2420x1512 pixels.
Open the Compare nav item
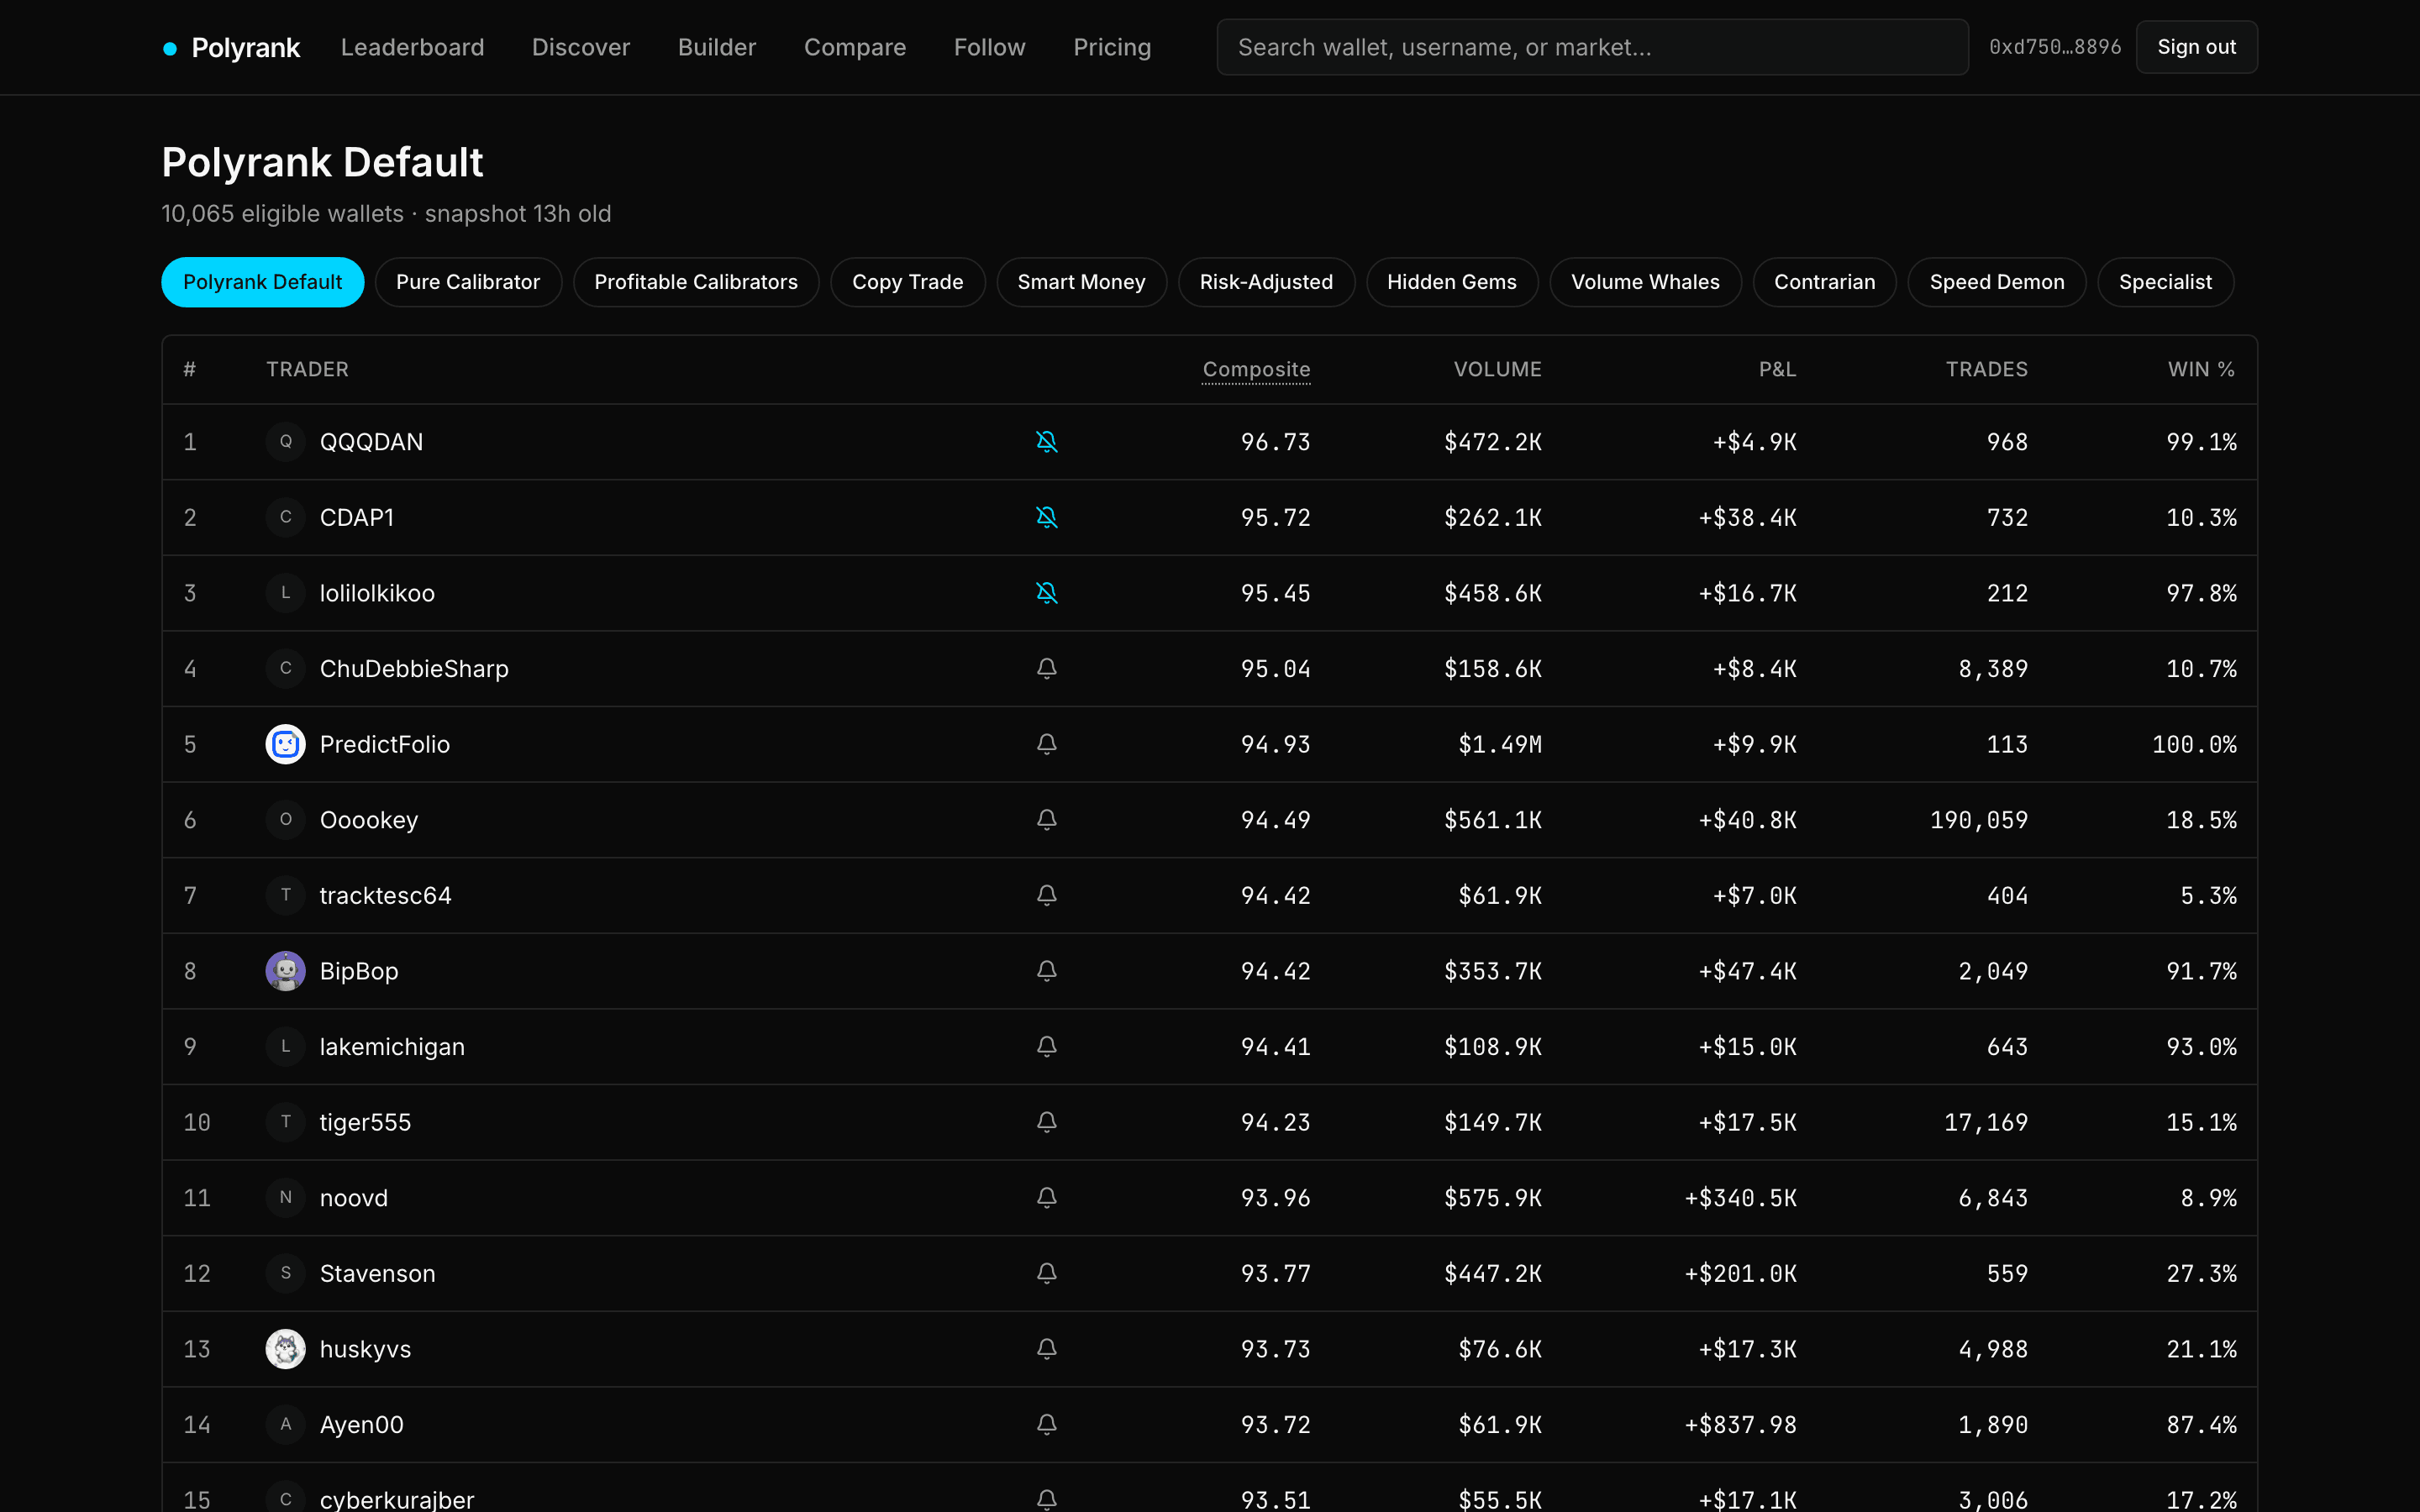855,47
